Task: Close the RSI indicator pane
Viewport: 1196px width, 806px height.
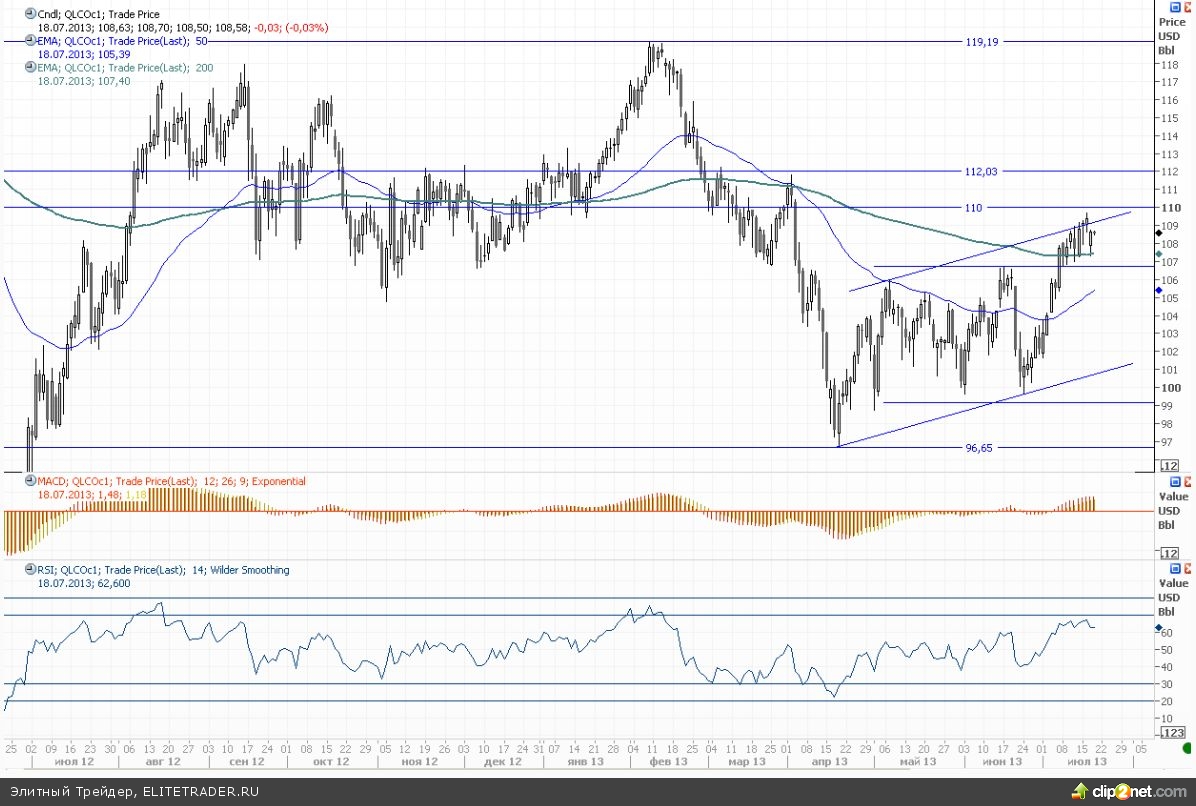Action: [x=1188, y=568]
